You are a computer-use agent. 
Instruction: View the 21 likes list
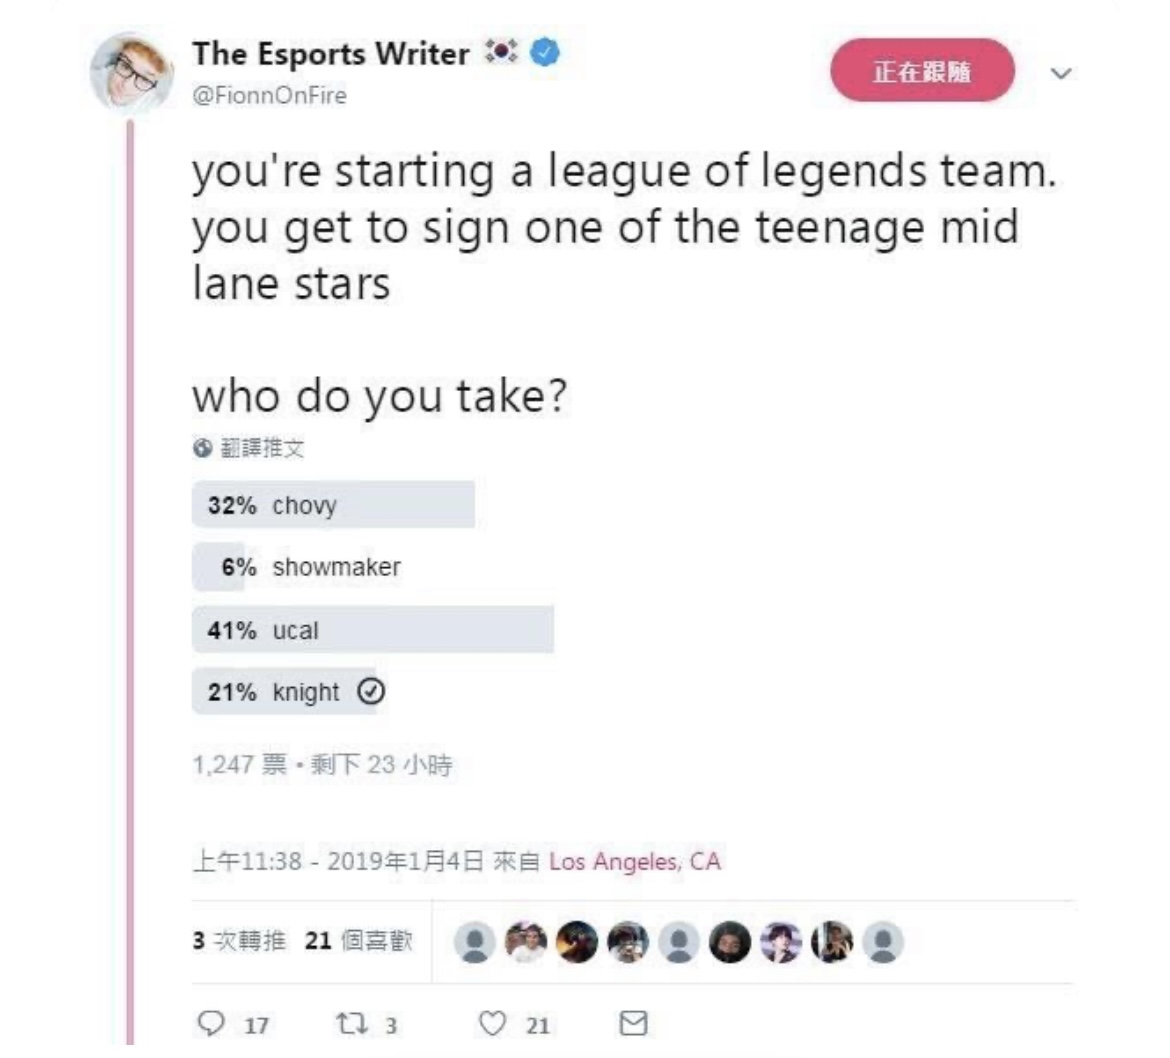359,941
